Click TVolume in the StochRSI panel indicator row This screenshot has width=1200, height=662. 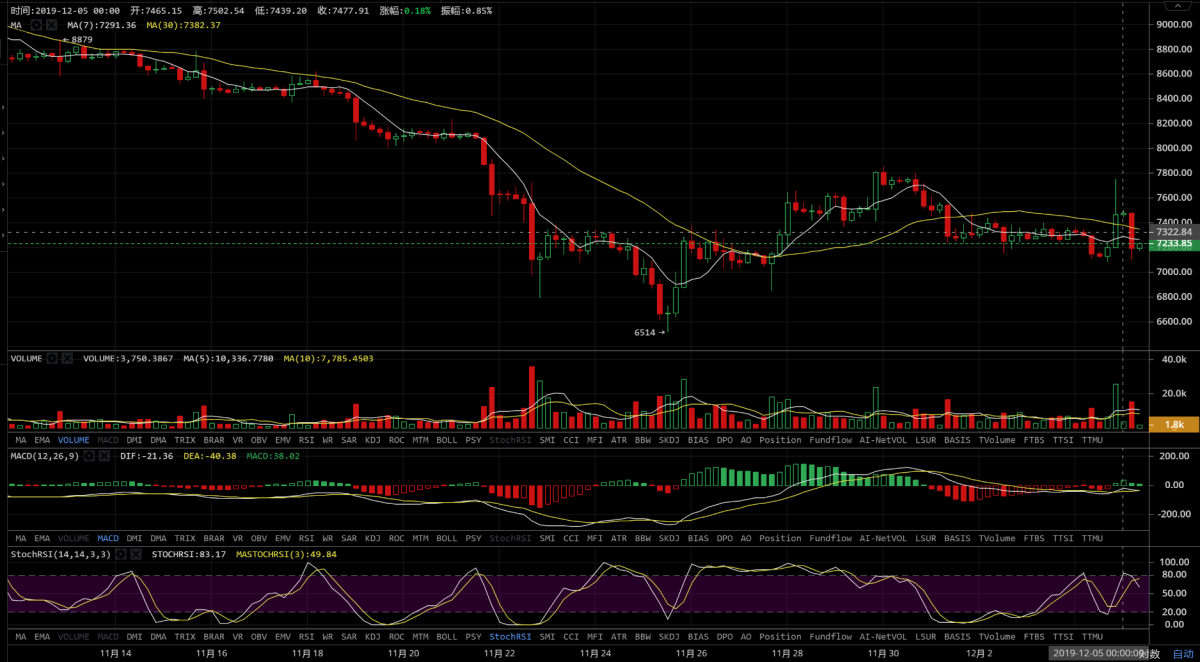[997, 636]
